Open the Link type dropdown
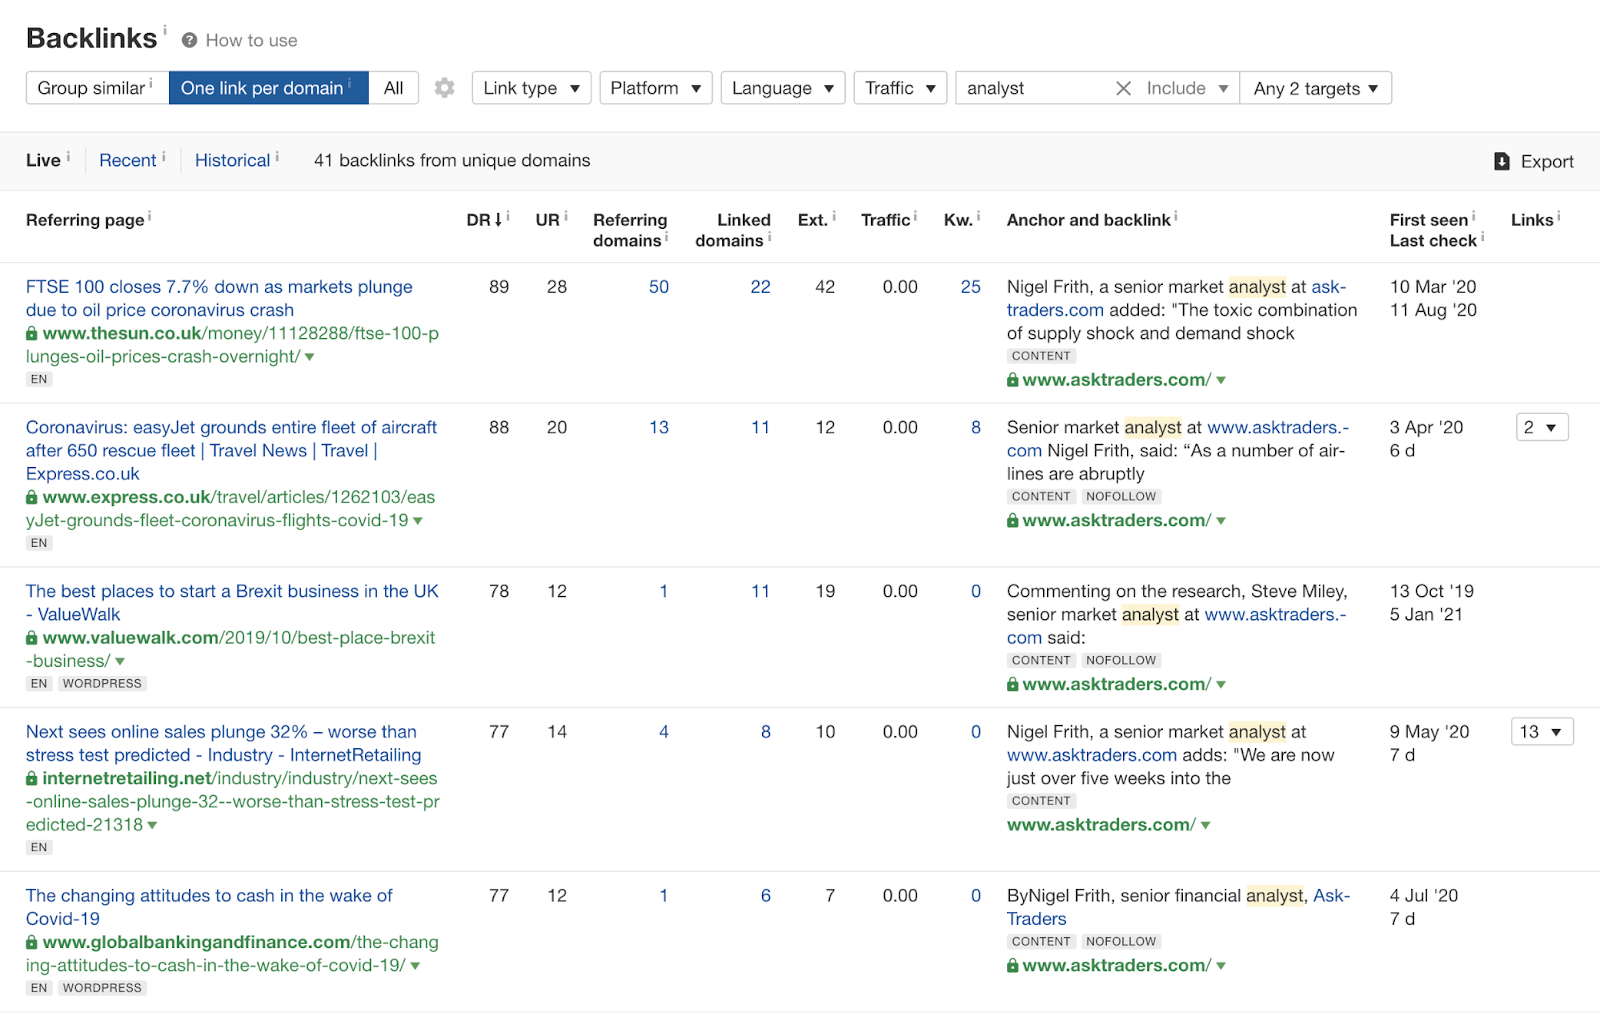This screenshot has height=1013, width=1600. click(531, 88)
